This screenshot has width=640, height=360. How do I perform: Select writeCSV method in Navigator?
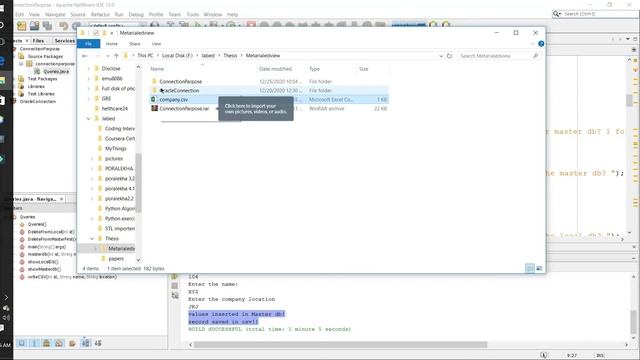point(72,277)
